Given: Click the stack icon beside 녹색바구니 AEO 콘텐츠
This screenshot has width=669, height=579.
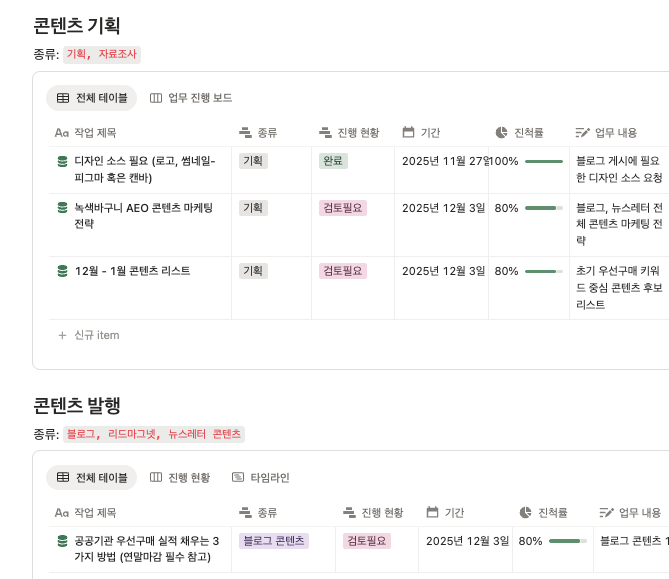Looking at the screenshot, I should tap(62, 208).
